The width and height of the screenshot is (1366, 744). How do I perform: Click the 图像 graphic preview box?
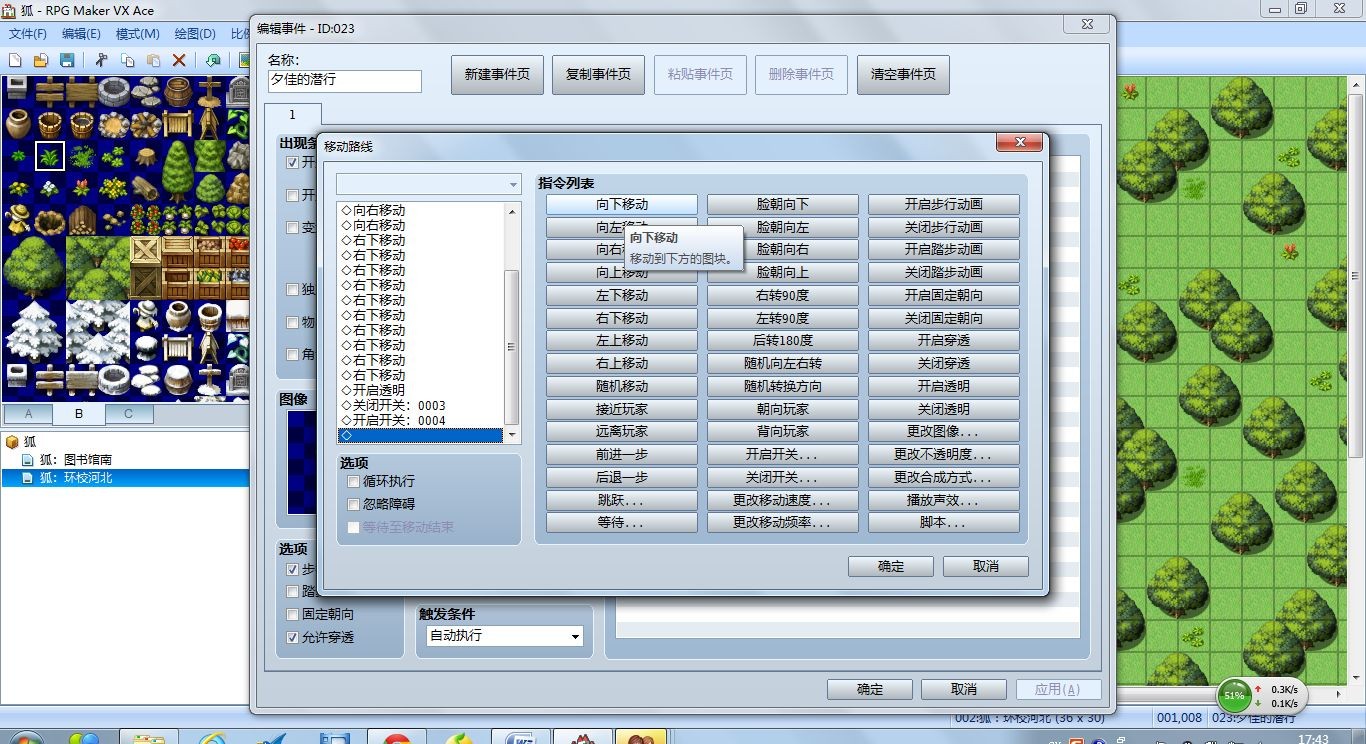point(301,462)
